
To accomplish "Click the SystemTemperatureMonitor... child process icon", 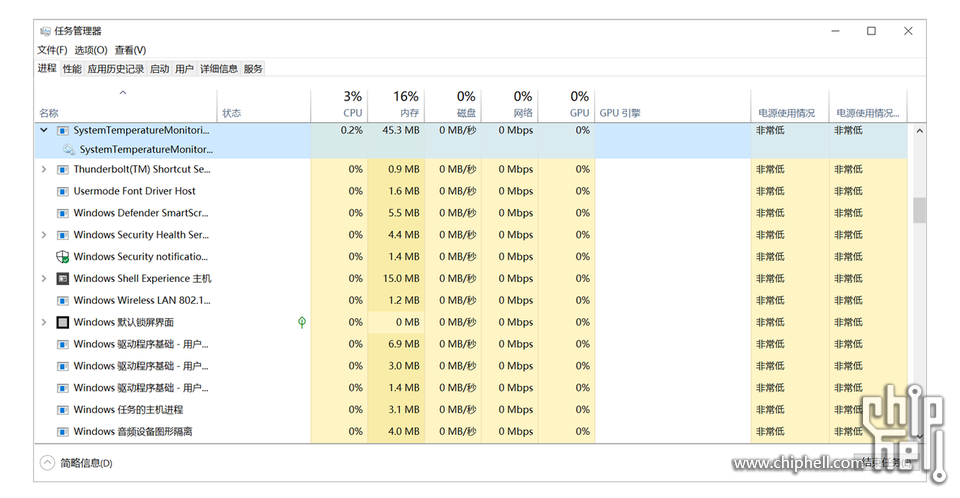I will (69, 149).
